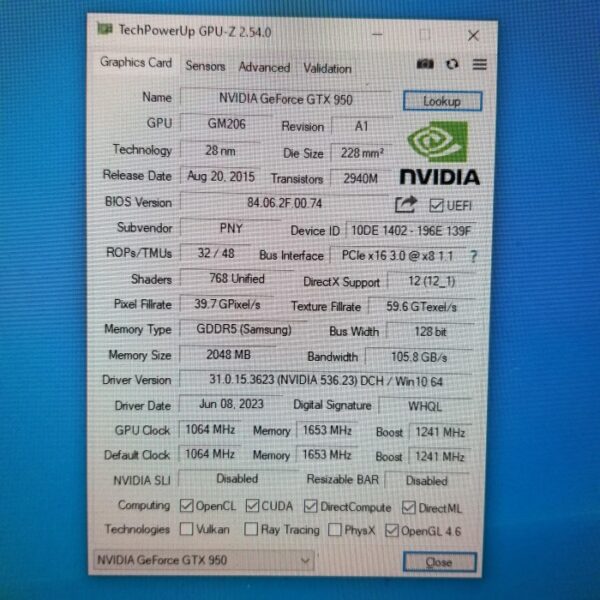Toggle the UEFI checkbox

click(x=435, y=206)
